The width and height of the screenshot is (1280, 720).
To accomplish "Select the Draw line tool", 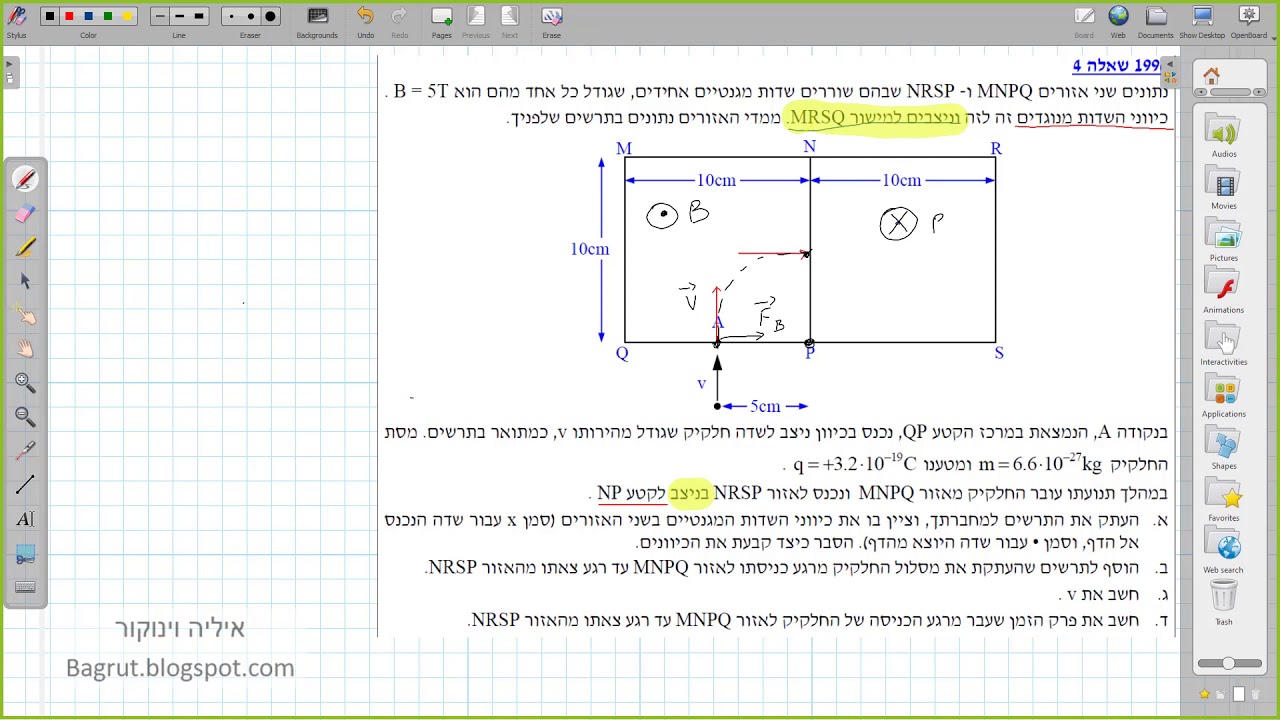I will [26, 485].
